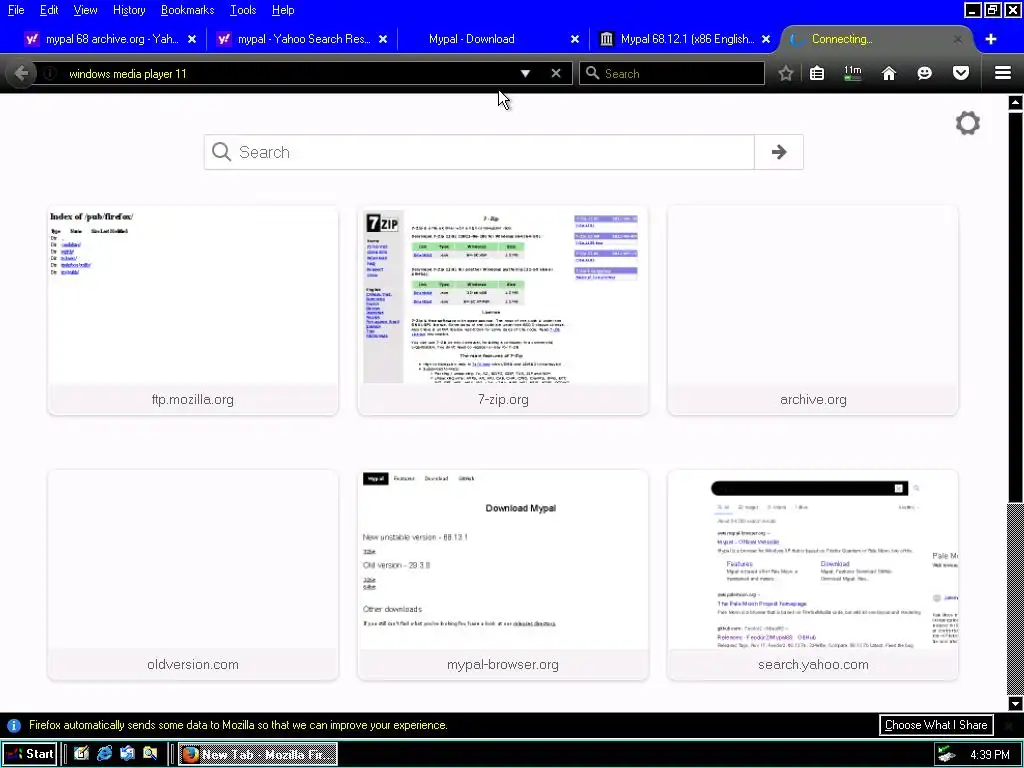
Task: Show bookmarks list icon
Action: (x=817, y=73)
